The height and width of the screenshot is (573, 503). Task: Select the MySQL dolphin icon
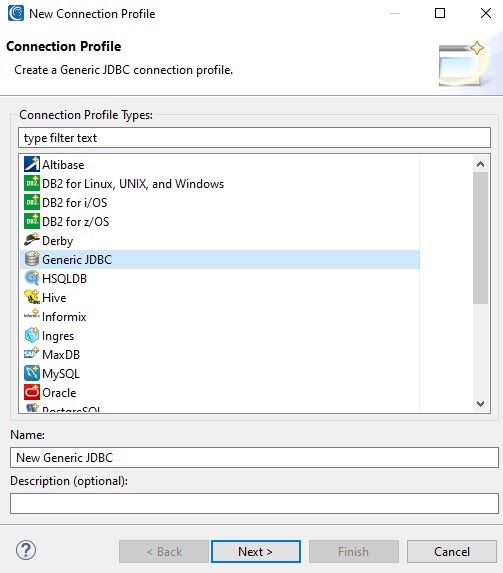click(x=32, y=373)
